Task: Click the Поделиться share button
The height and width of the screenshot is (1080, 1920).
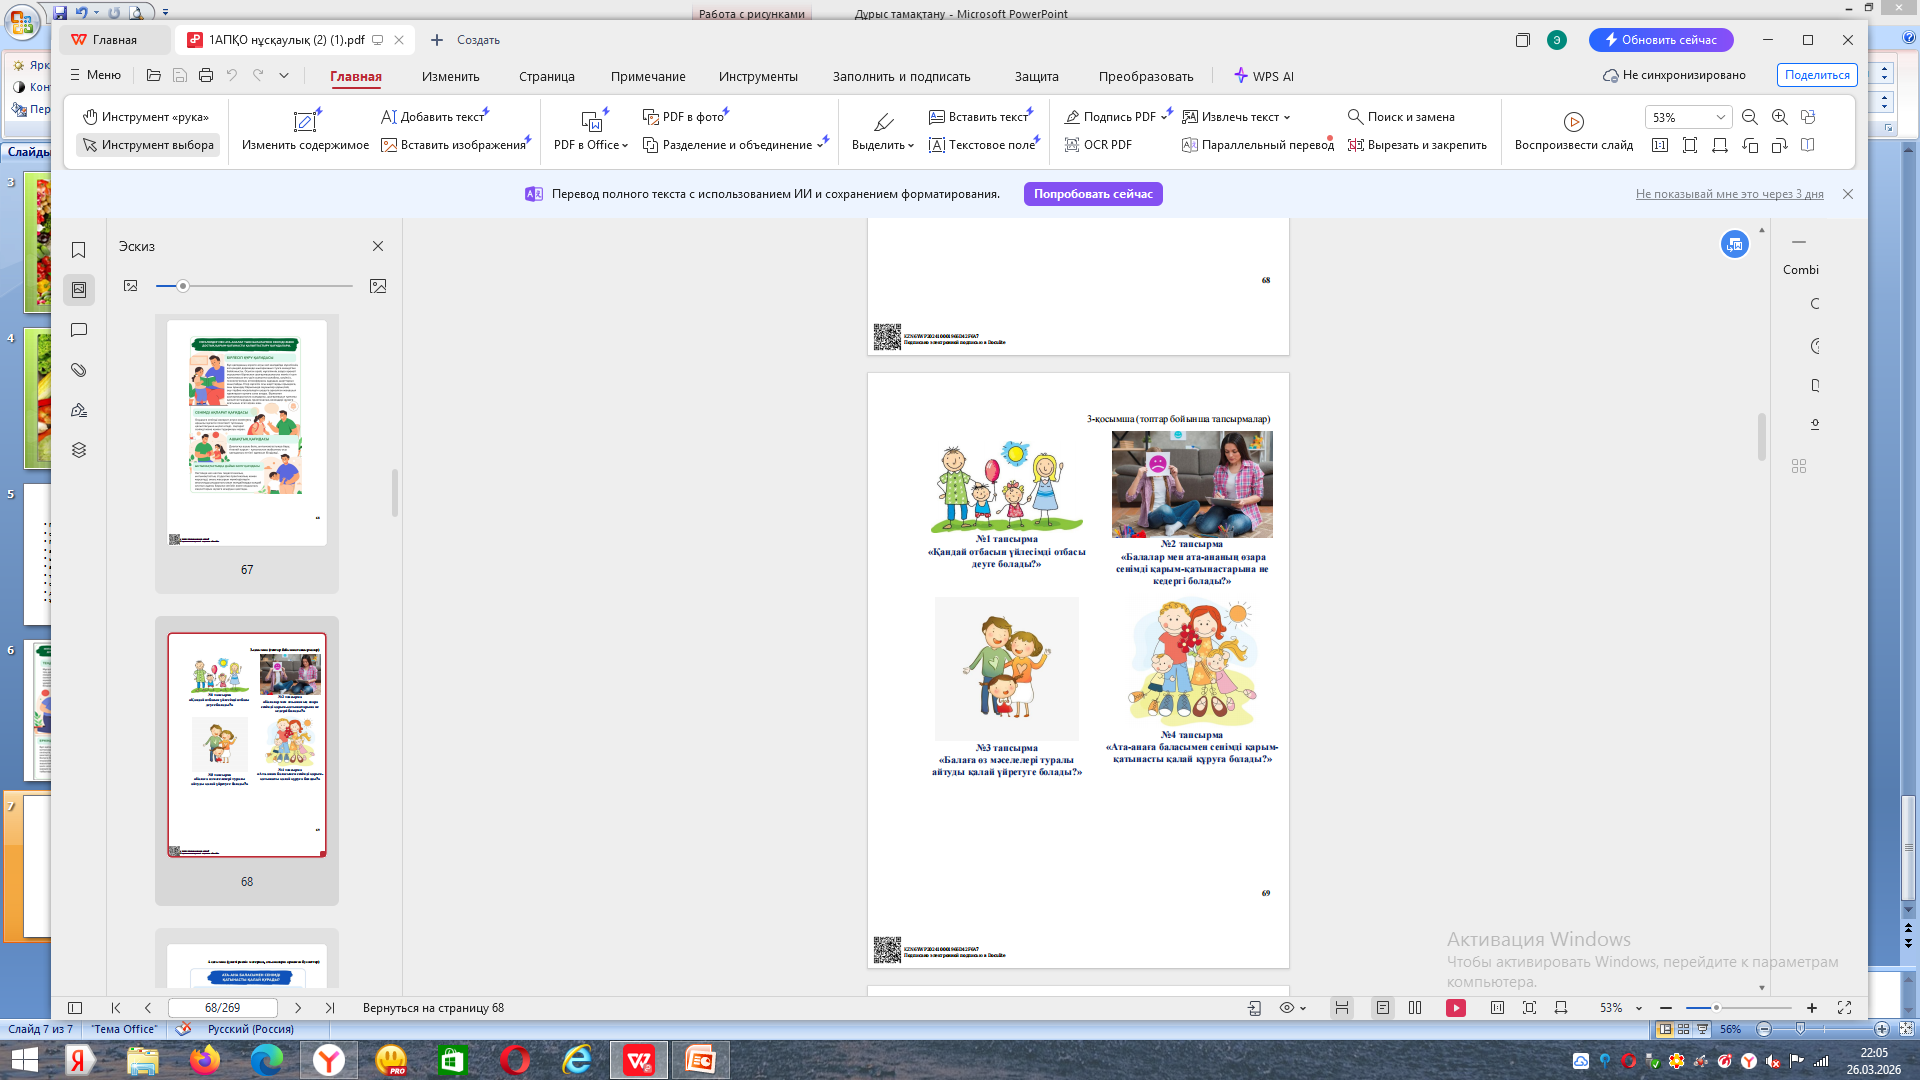Action: tap(1816, 75)
